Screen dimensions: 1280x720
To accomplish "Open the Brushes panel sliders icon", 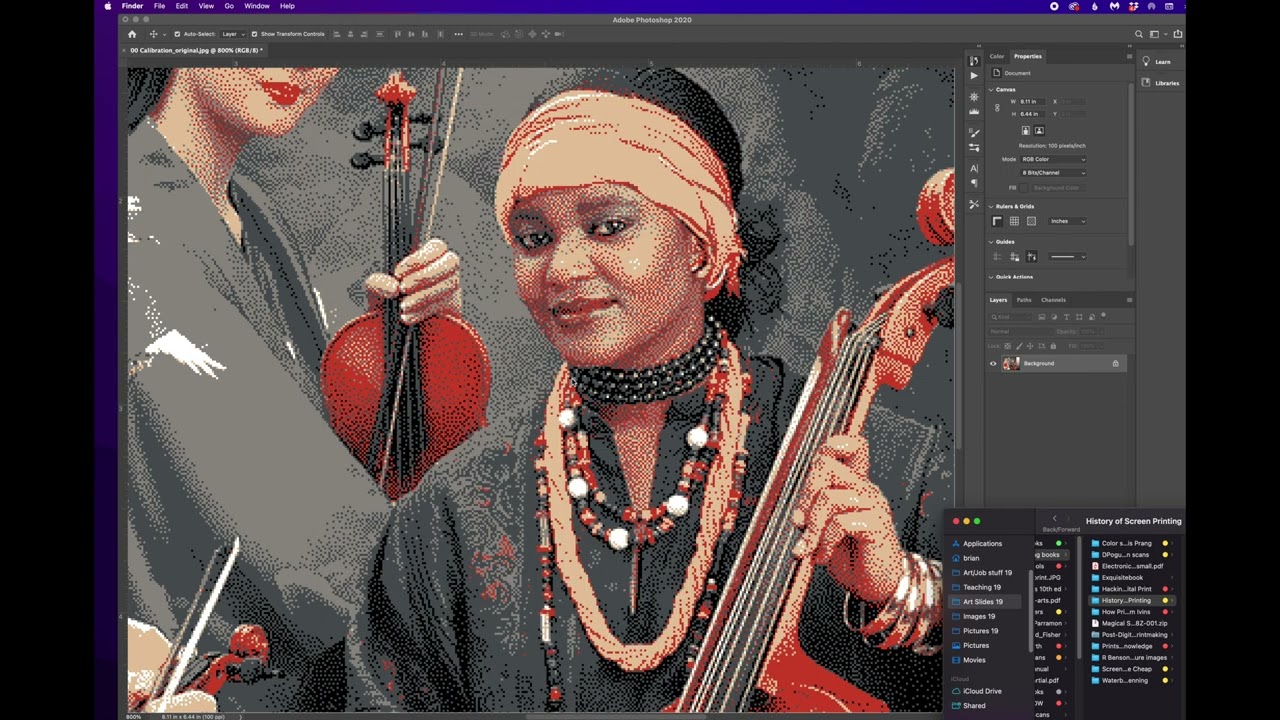I will (x=974, y=147).
